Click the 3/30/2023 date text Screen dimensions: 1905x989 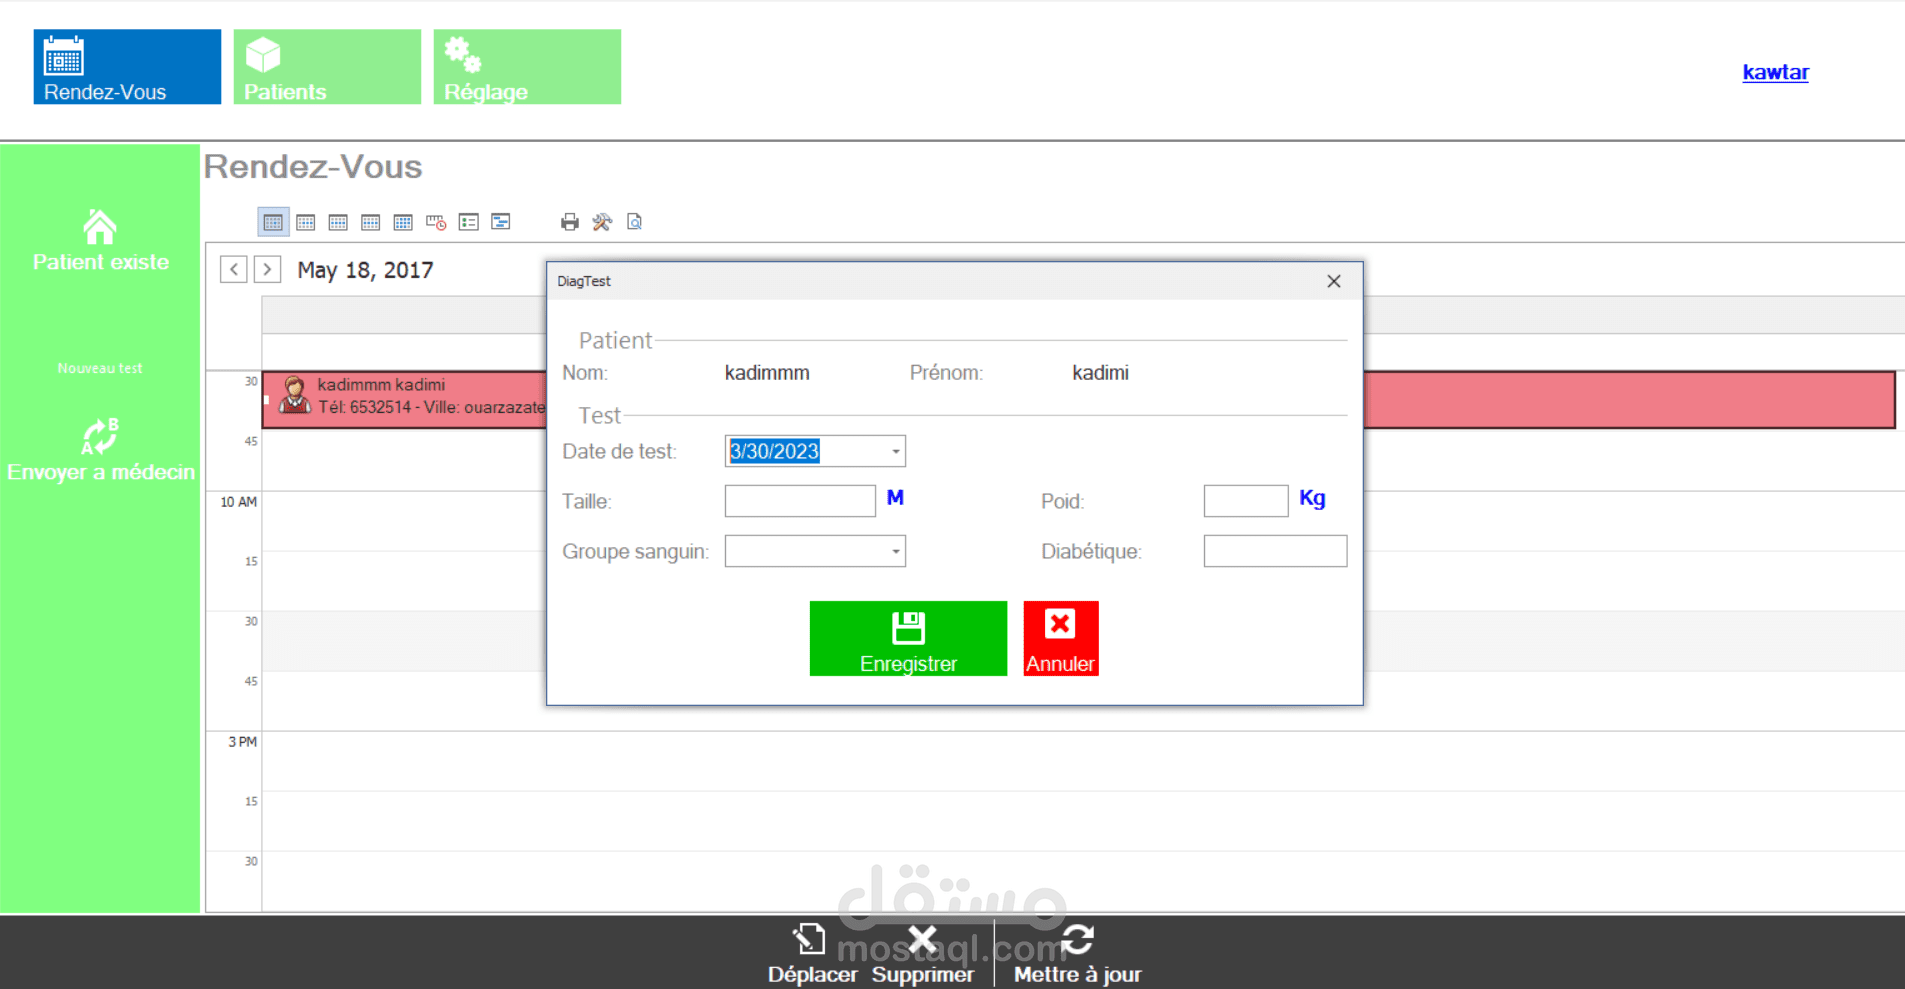tap(775, 451)
